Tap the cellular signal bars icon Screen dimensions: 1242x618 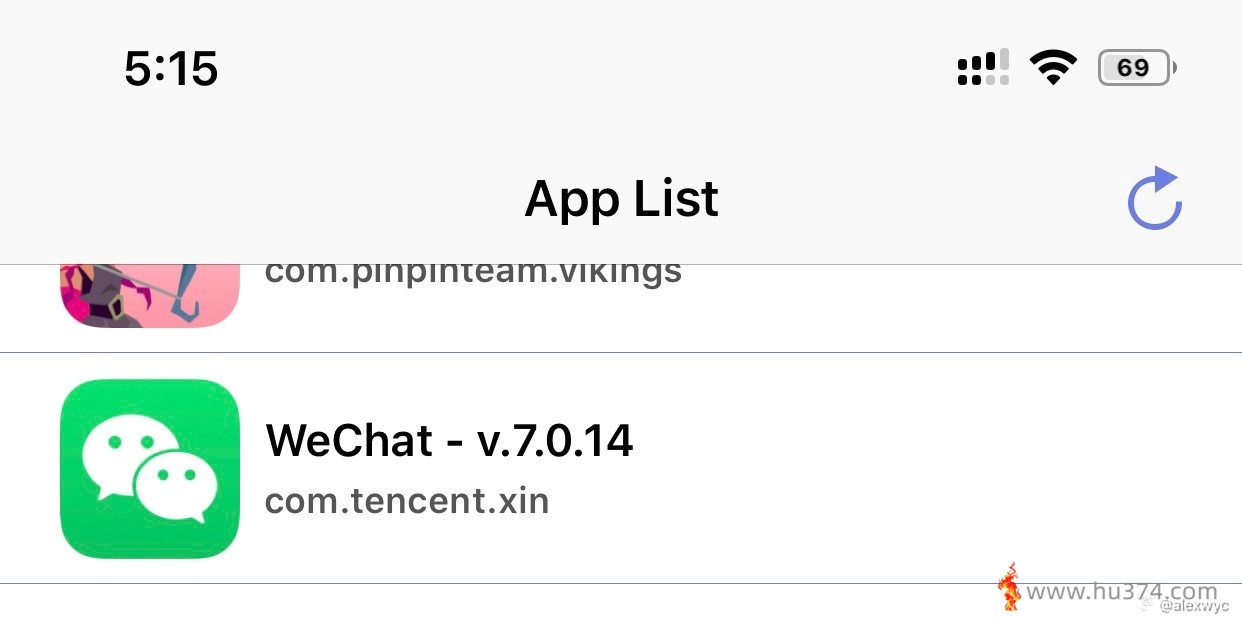[x=983, y=68]
